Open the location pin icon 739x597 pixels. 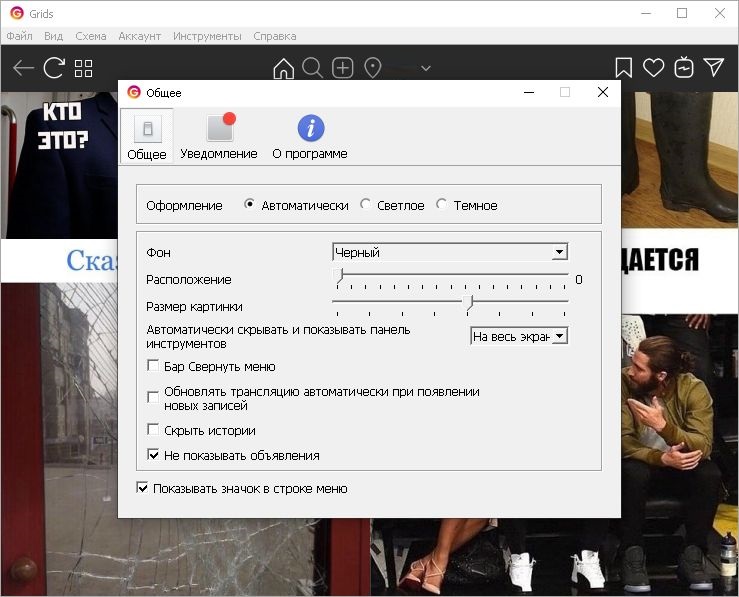[x=373, y=68]
